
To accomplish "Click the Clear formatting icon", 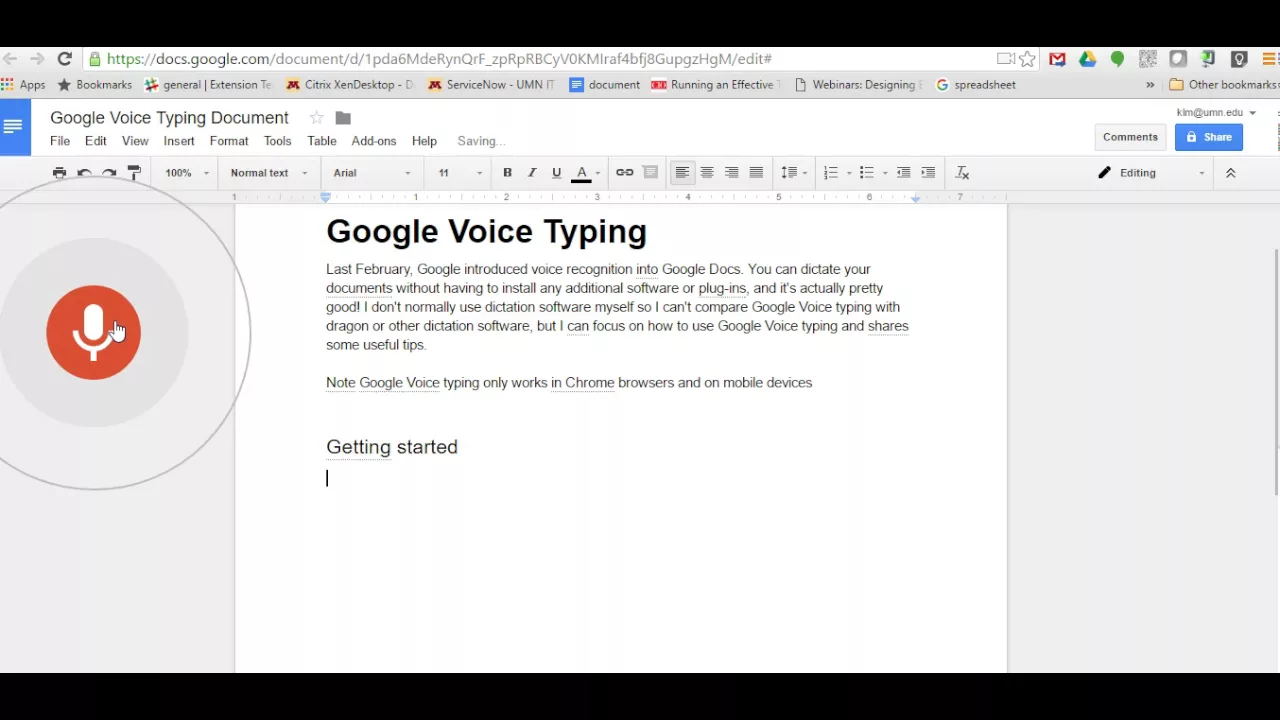I will [x=962, y=173].
